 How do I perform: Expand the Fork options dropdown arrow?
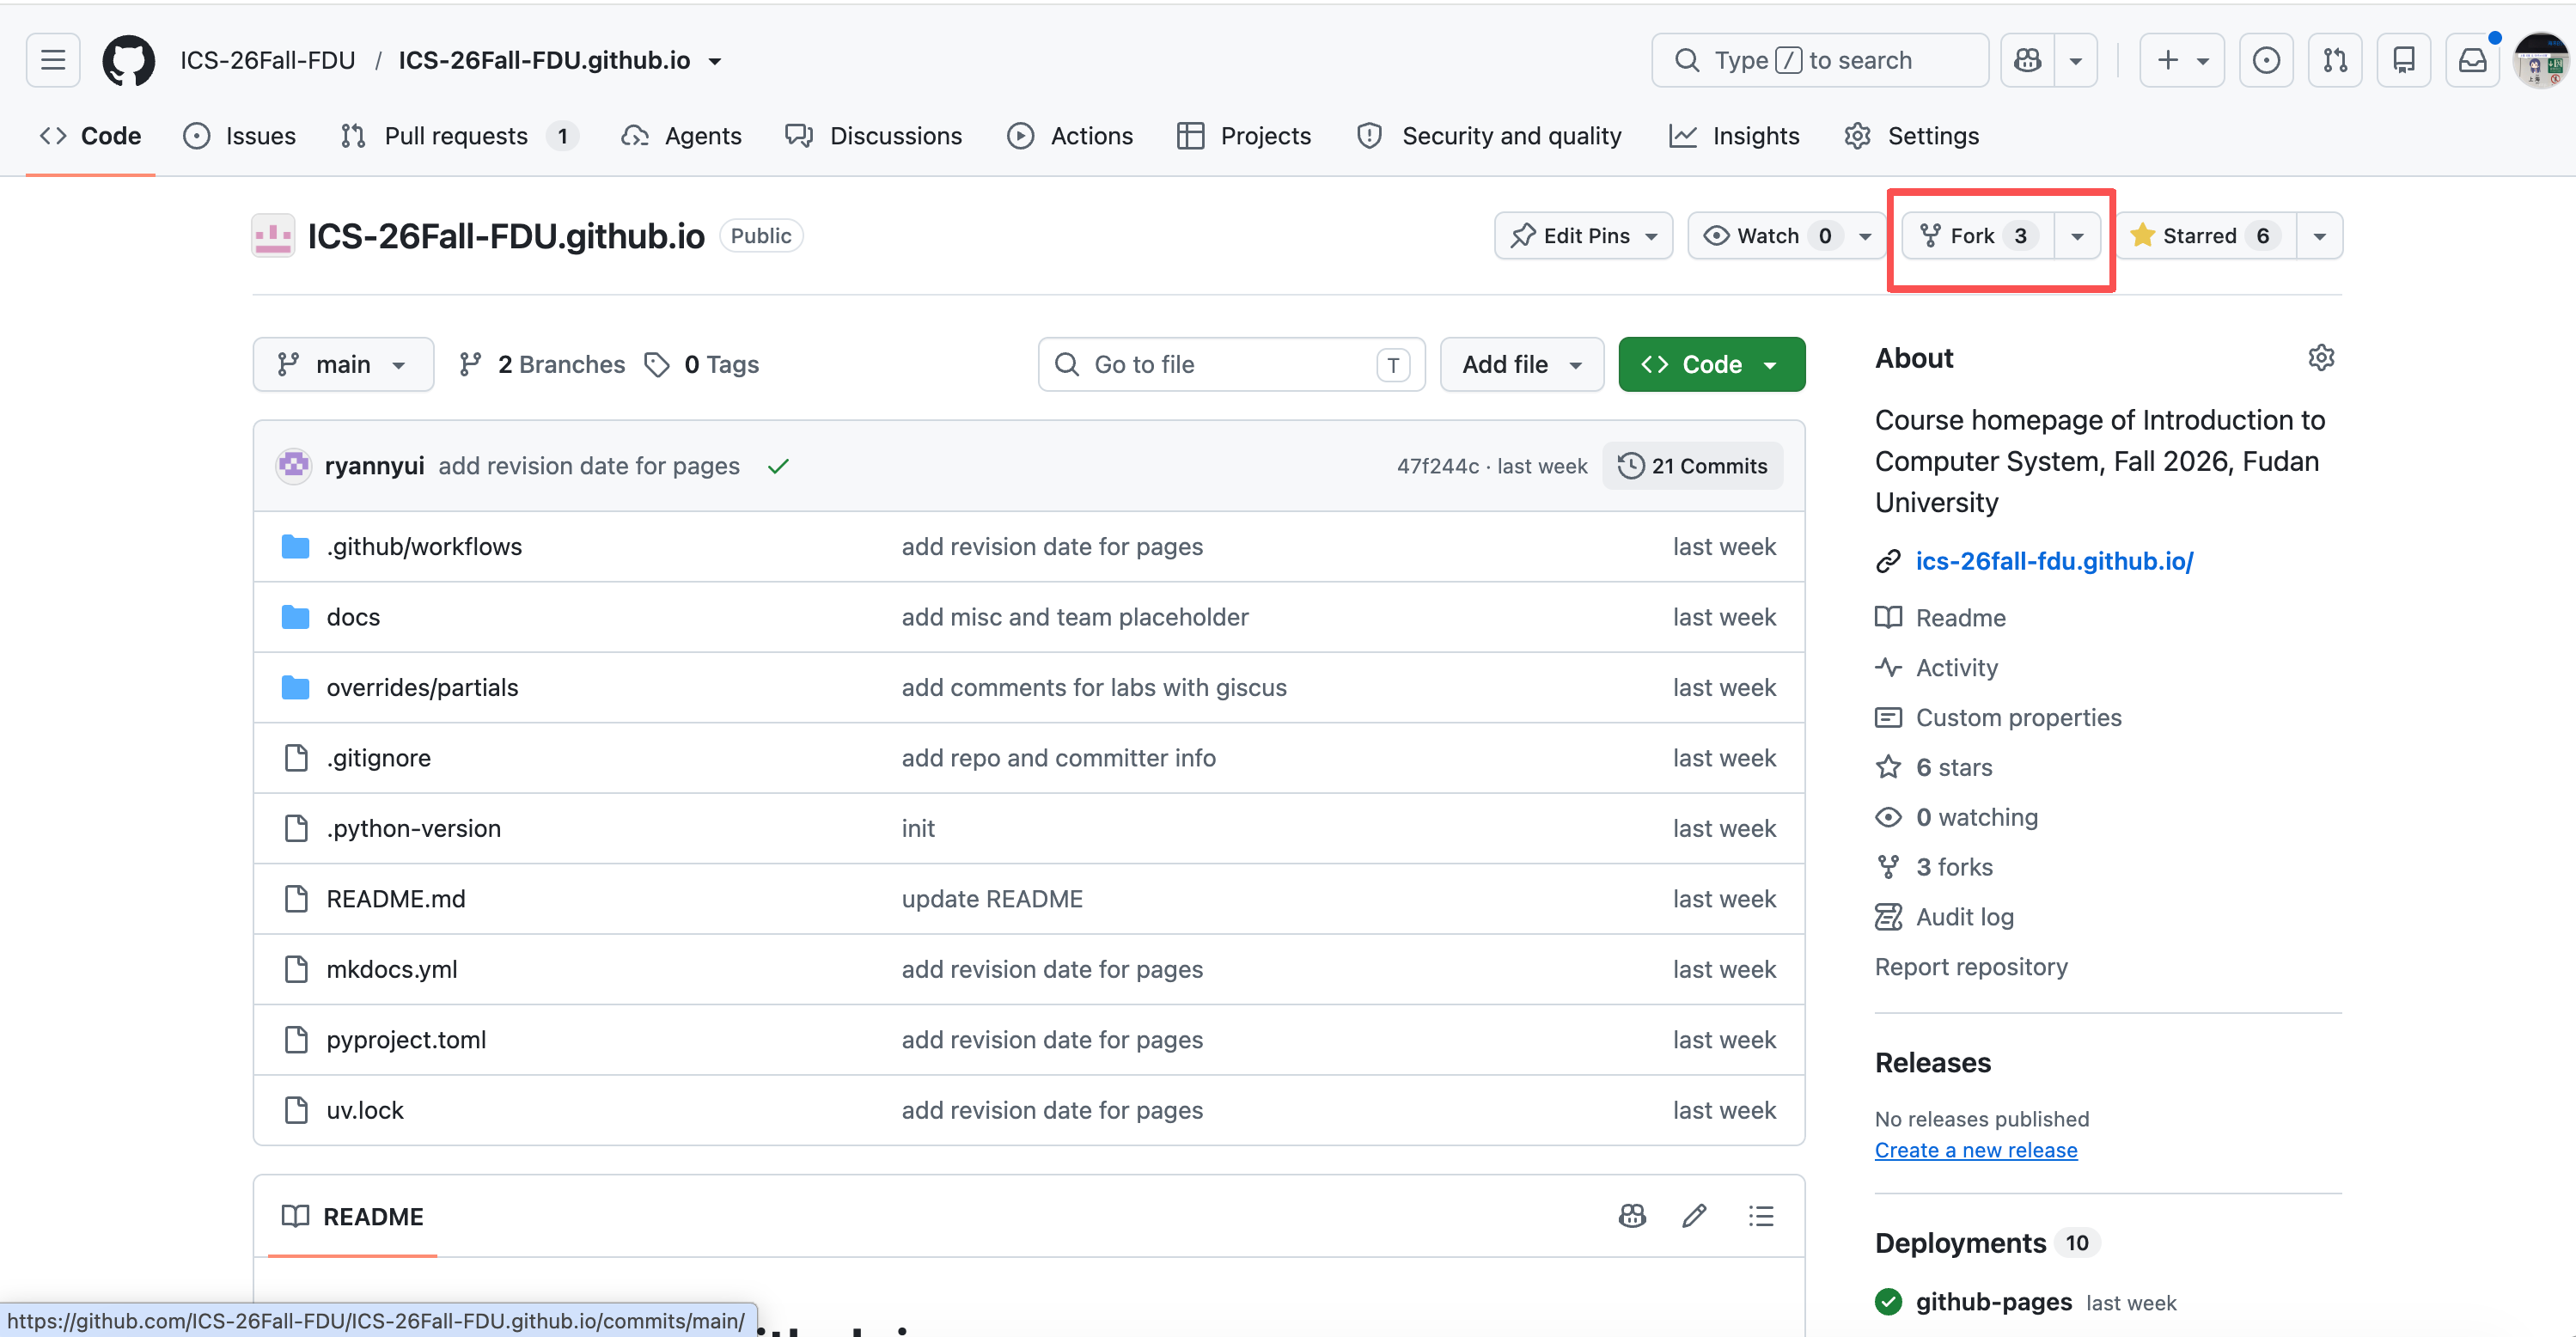click(x=2077, y=236)
